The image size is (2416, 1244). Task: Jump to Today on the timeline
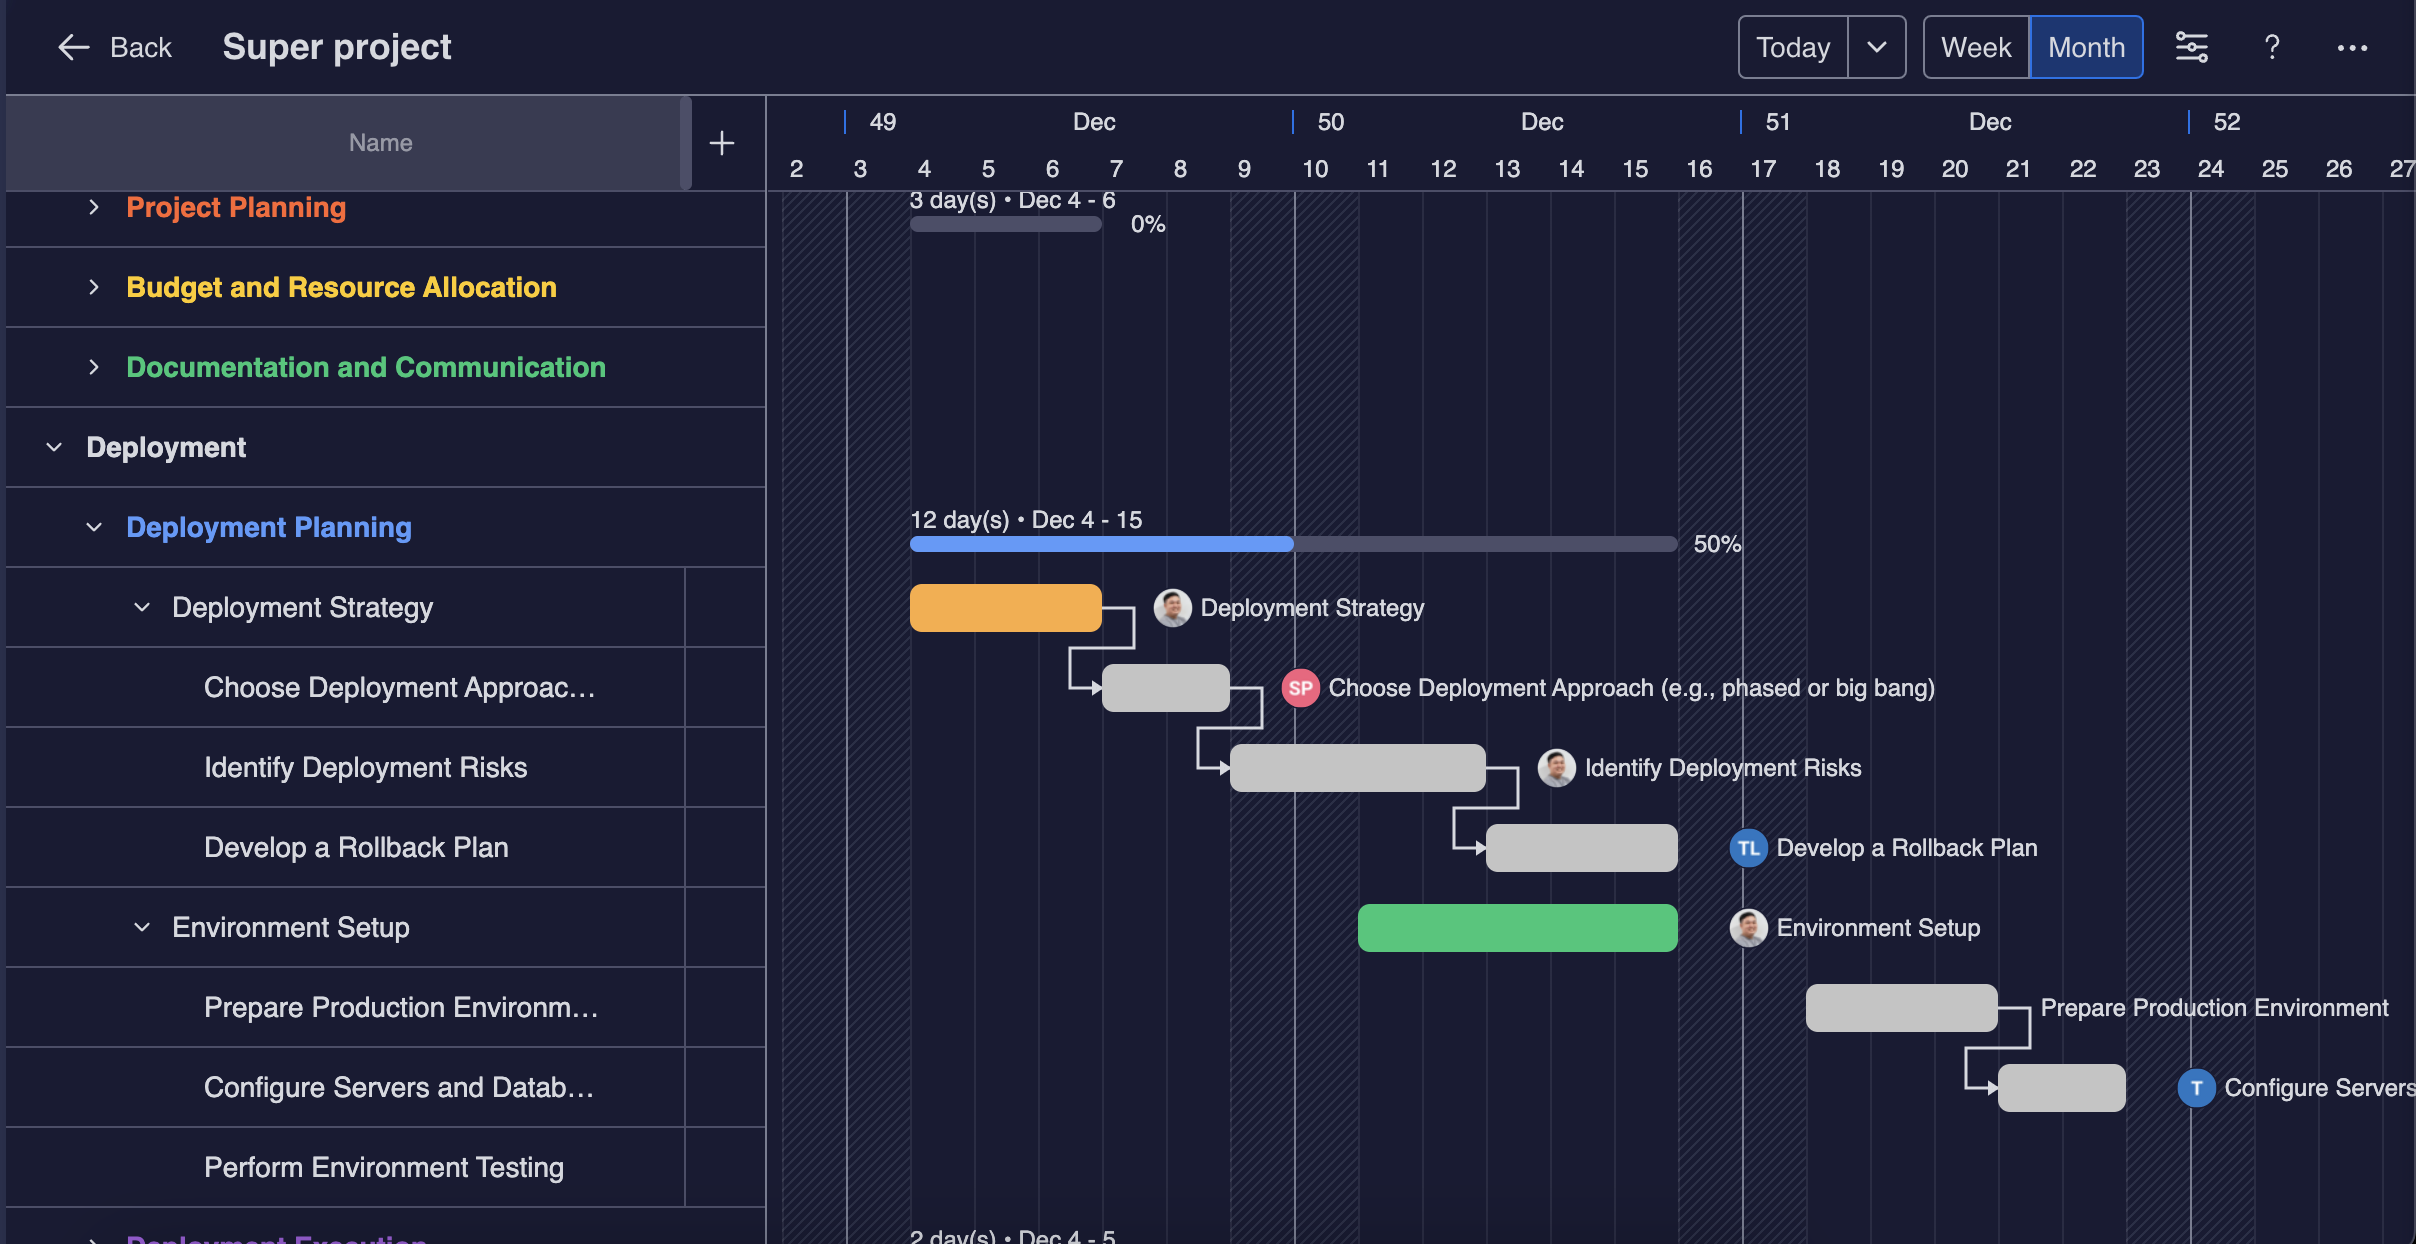(x=1793, y=47)
